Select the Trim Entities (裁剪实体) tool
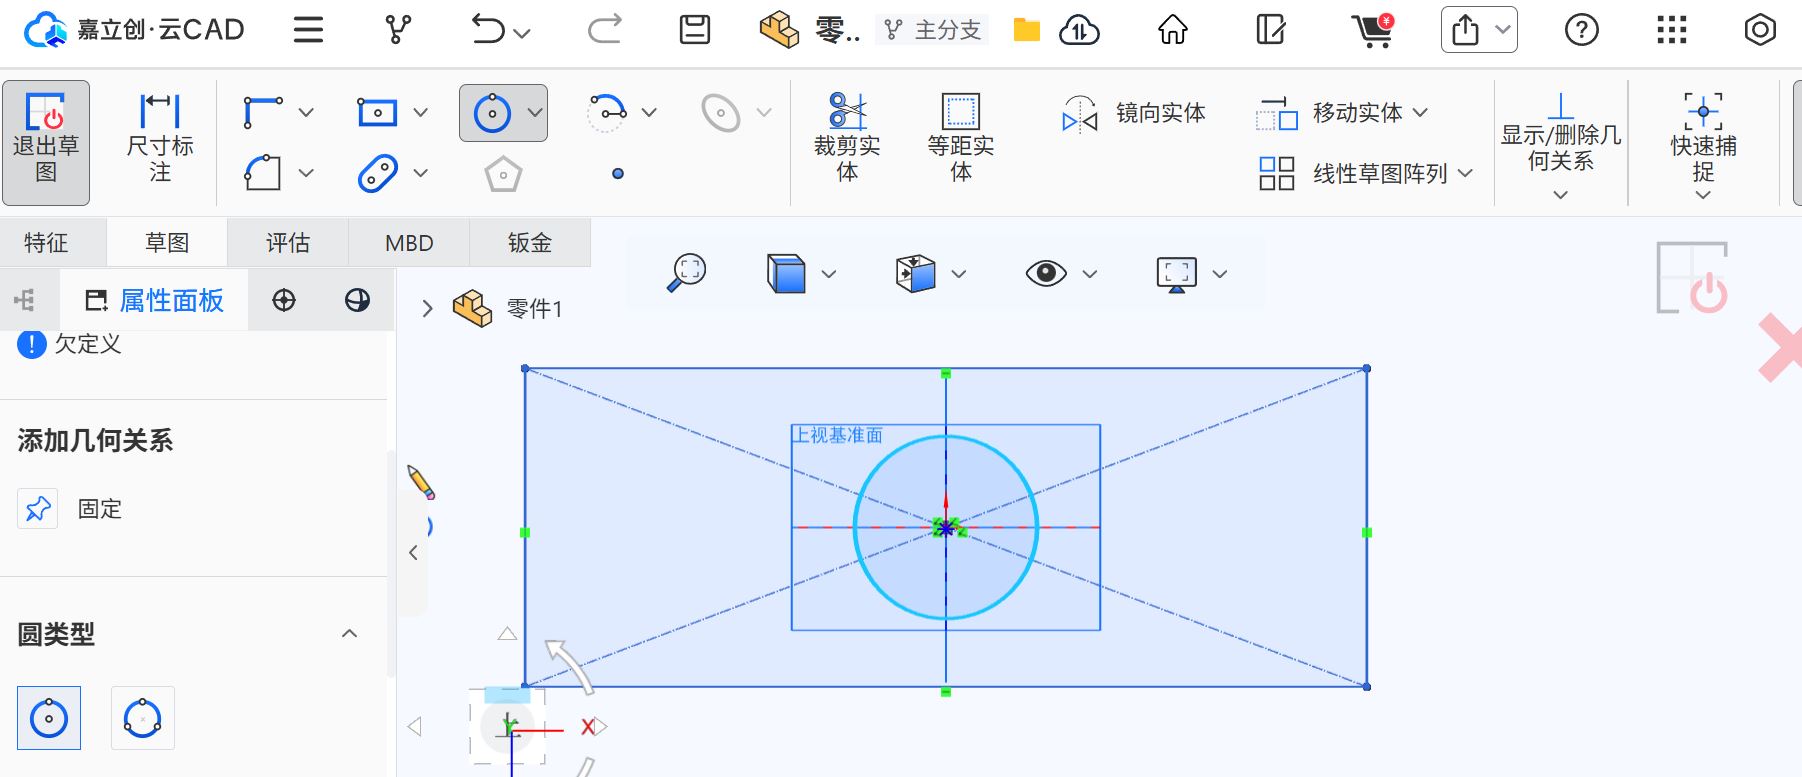The height and width of the screenshot is (777, 1802). [847, 141]
